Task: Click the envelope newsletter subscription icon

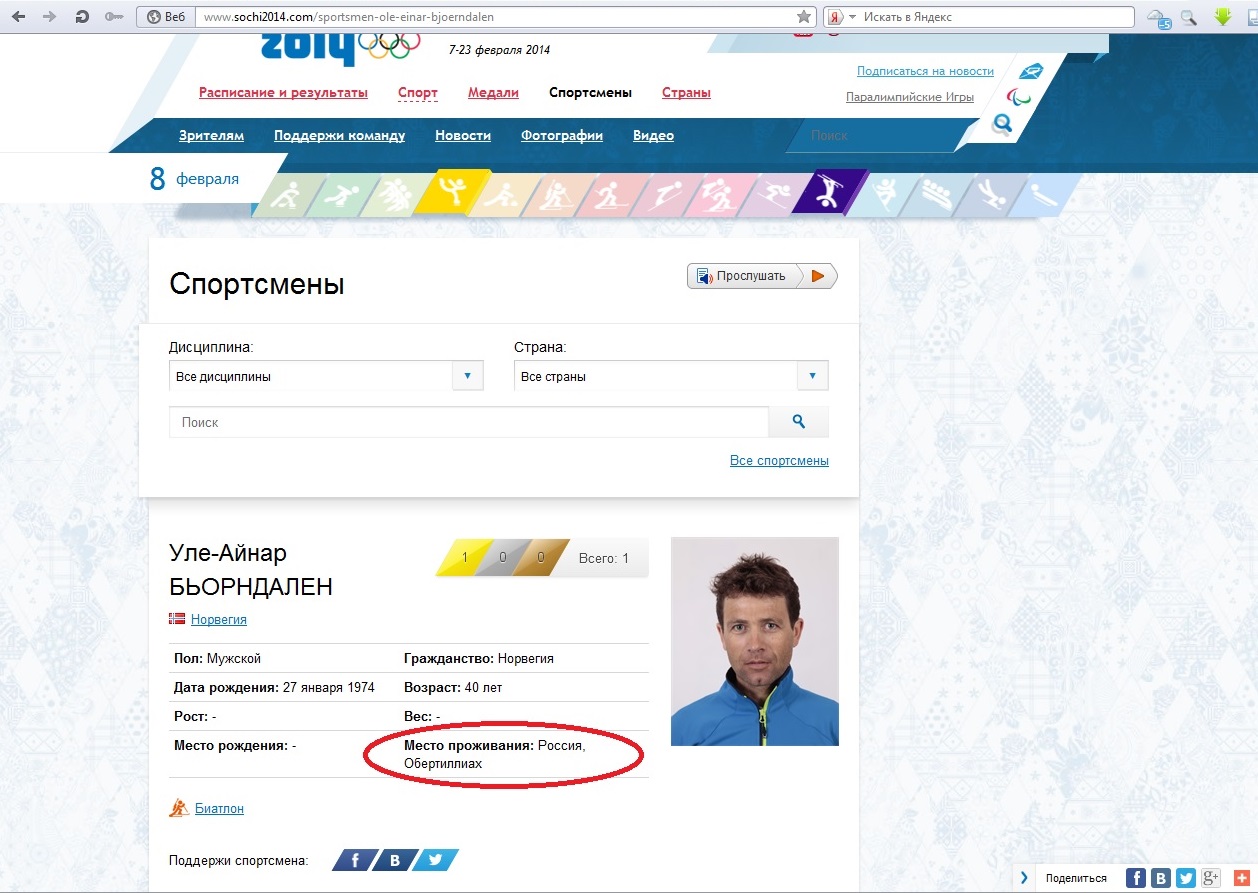Action: 1030,71
